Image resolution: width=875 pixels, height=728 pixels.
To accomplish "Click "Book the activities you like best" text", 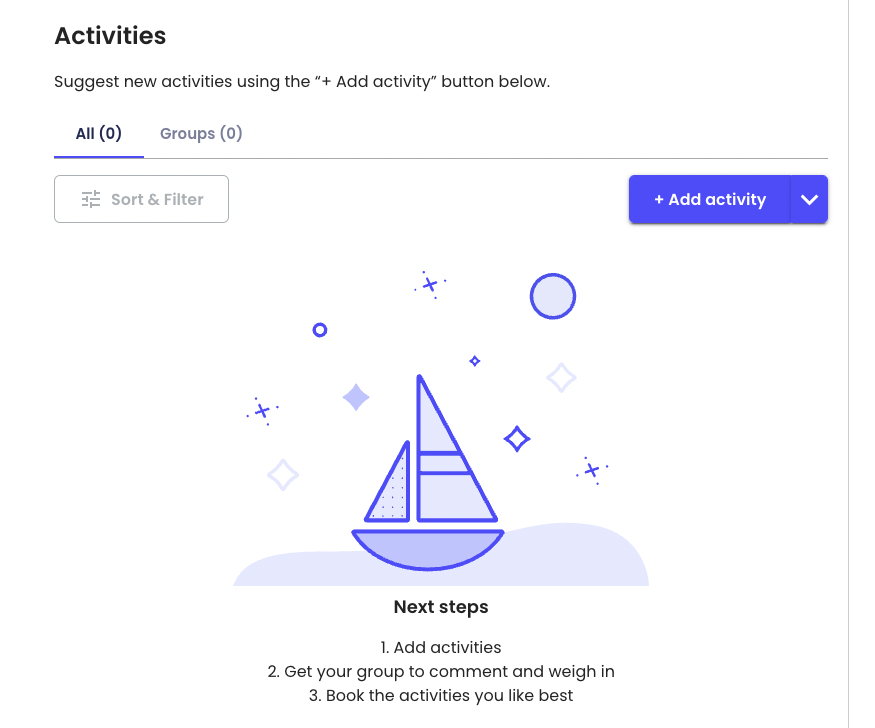I will click(x=441, y=696).
